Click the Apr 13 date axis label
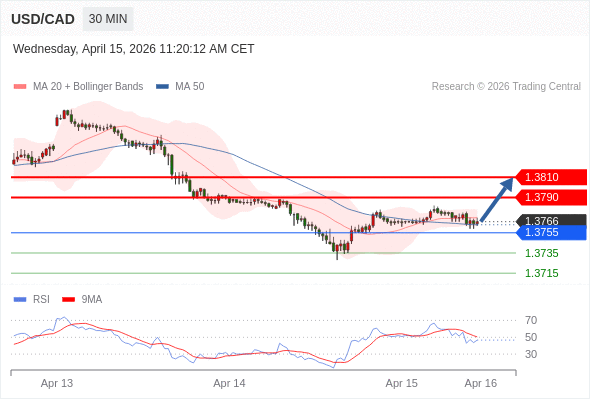590x400 pixels. point(57,383)
